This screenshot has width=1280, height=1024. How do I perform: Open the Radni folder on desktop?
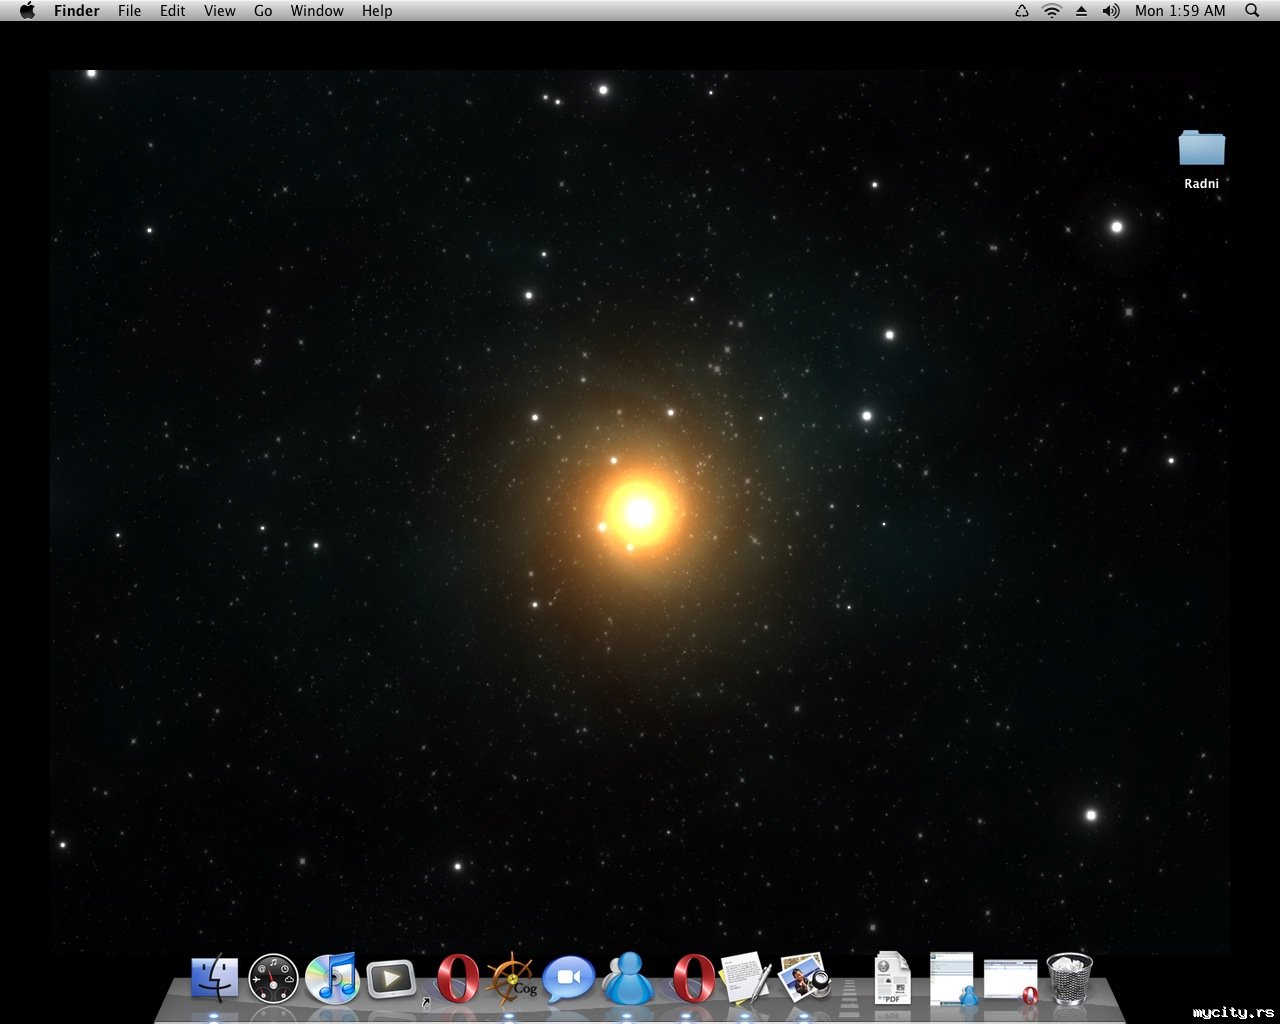click(1201, 149)
